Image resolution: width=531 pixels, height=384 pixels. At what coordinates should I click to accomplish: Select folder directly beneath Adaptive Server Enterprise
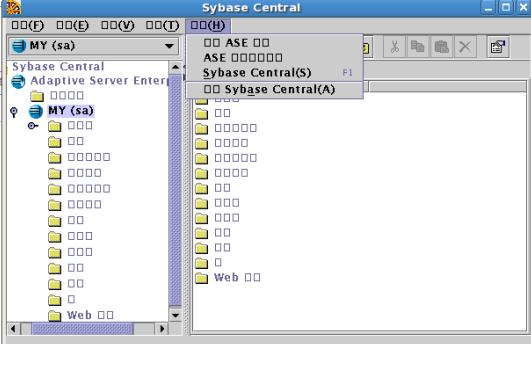click(x=57, y=96)
